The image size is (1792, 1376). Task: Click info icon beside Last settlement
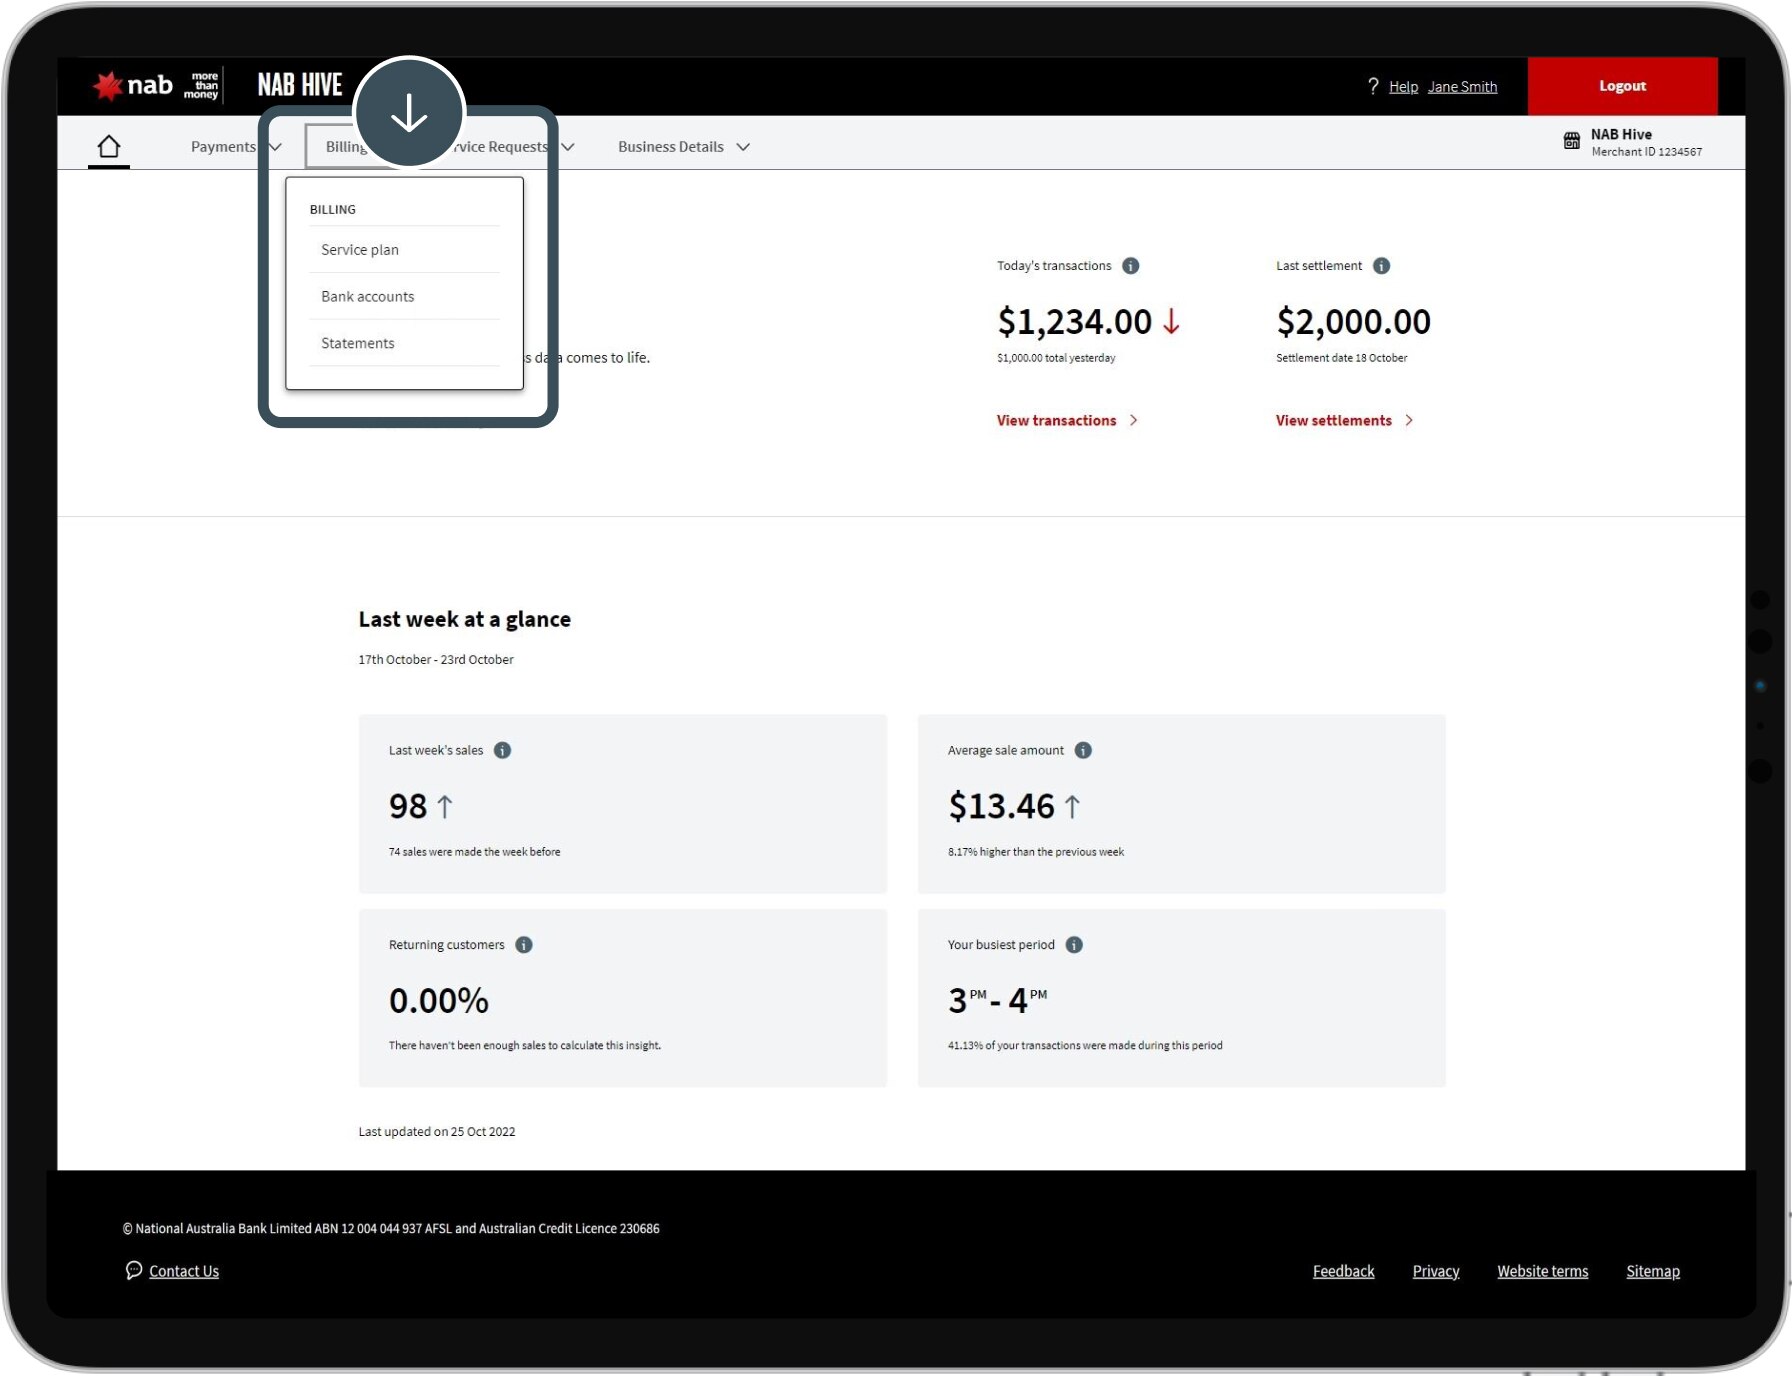pyautogui.click(x=1381, y=266)
